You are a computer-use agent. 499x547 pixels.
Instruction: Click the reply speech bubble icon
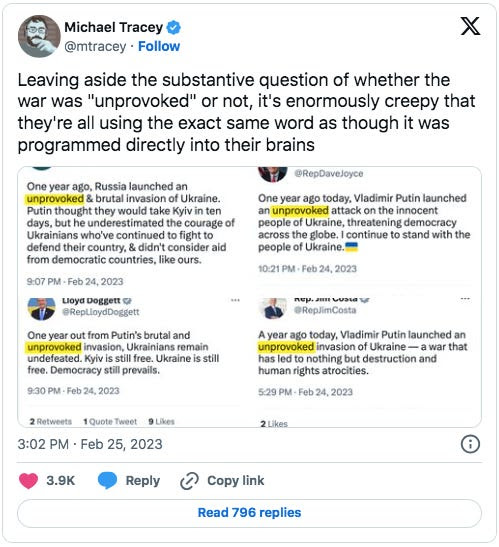tap(107, 480)
